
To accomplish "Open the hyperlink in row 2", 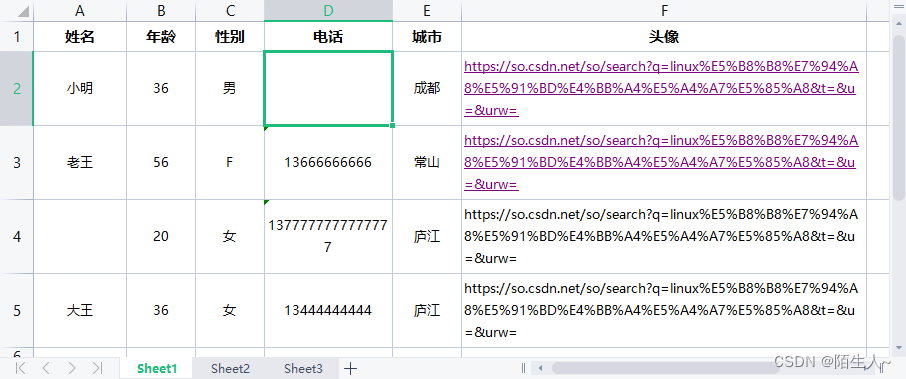I will pyautogui.click(x=661, y=89).
